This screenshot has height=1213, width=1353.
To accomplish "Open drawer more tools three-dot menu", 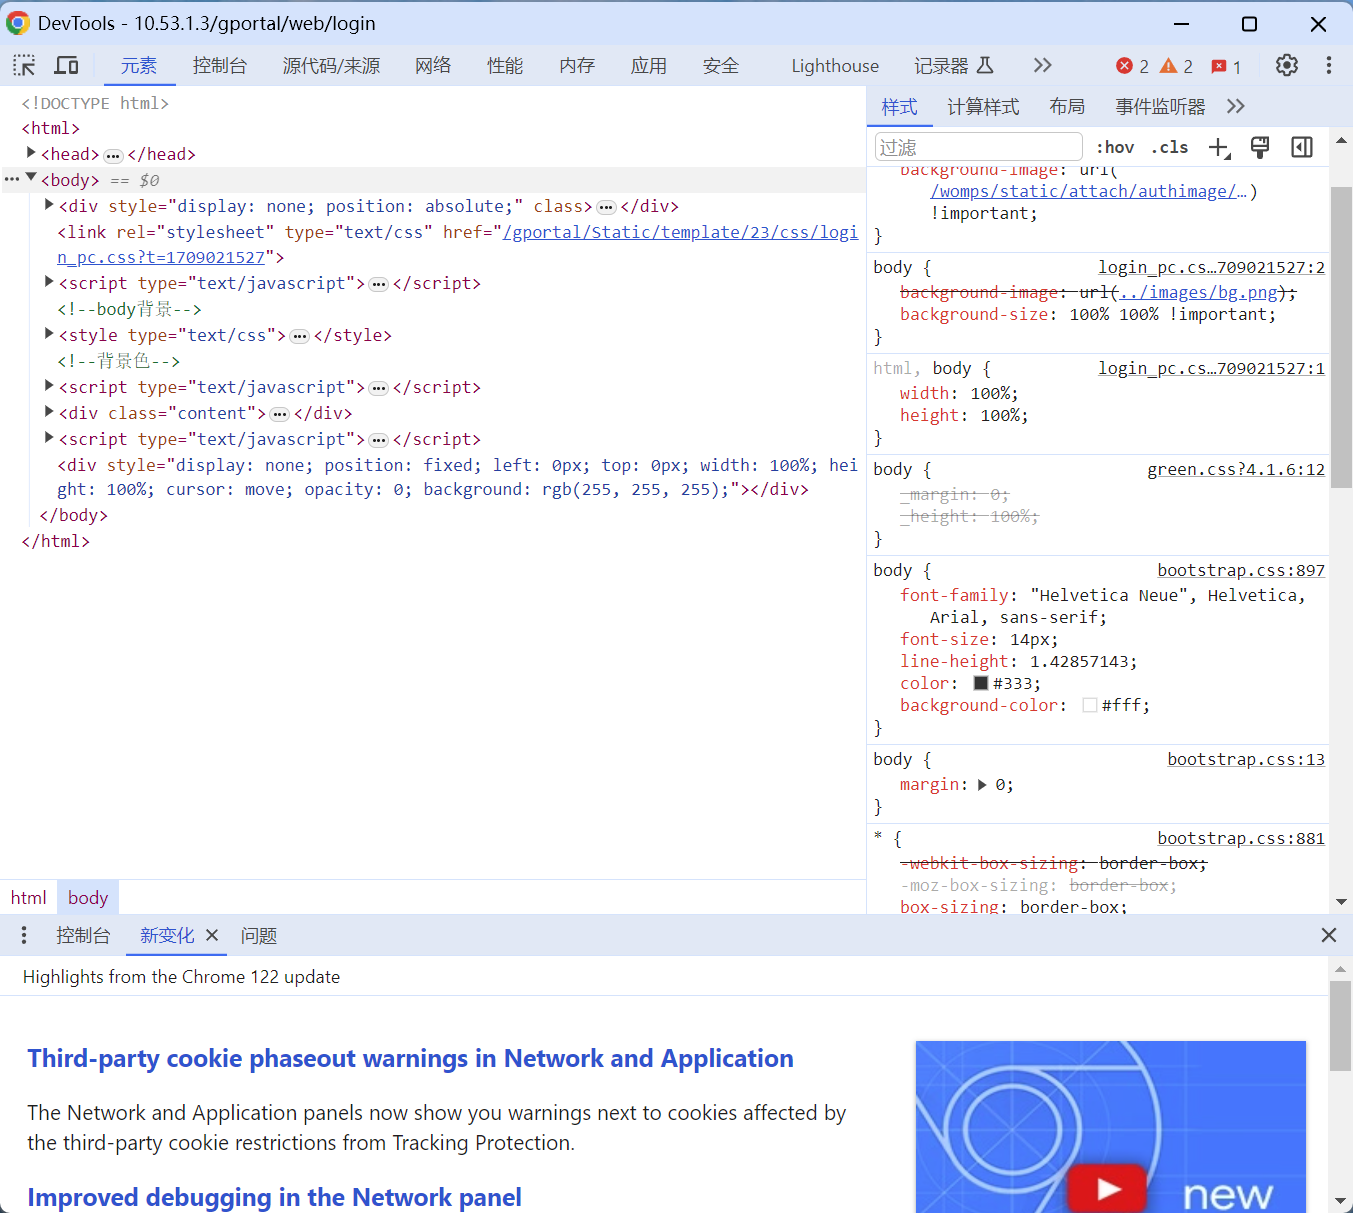I will coord(24,936).
